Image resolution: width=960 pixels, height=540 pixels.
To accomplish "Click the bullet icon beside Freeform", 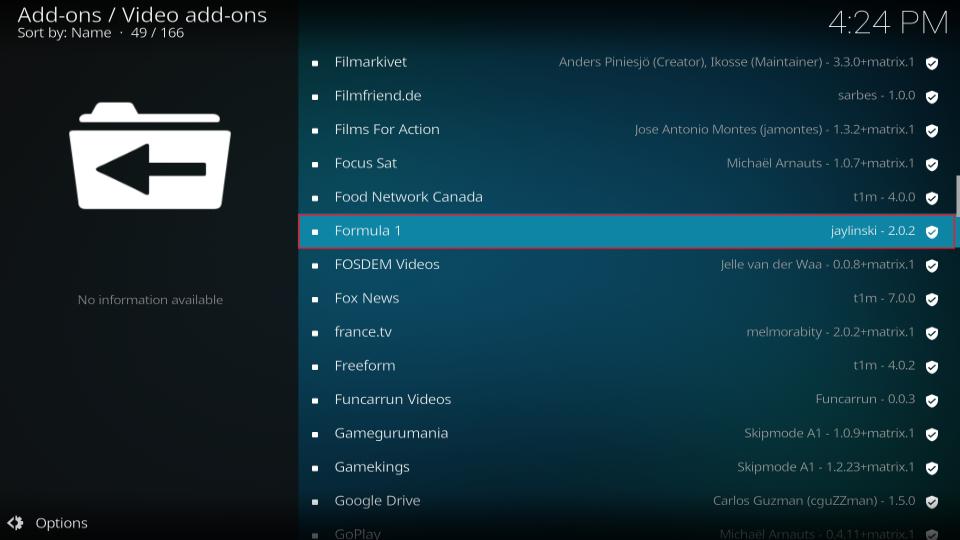I will tap(315, 366).
